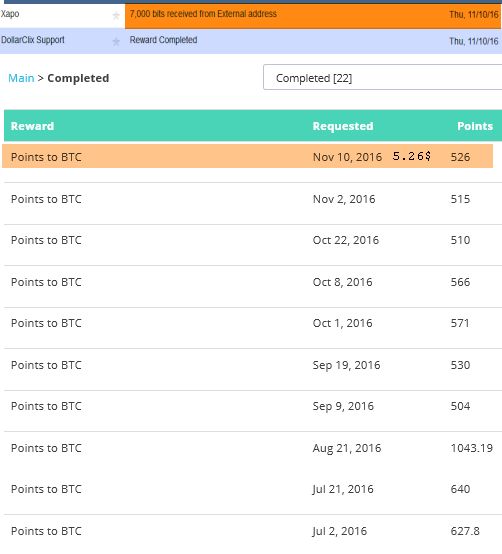
Task: Select the Nov 10, 2016 reward row
Action: pos(247,156)
